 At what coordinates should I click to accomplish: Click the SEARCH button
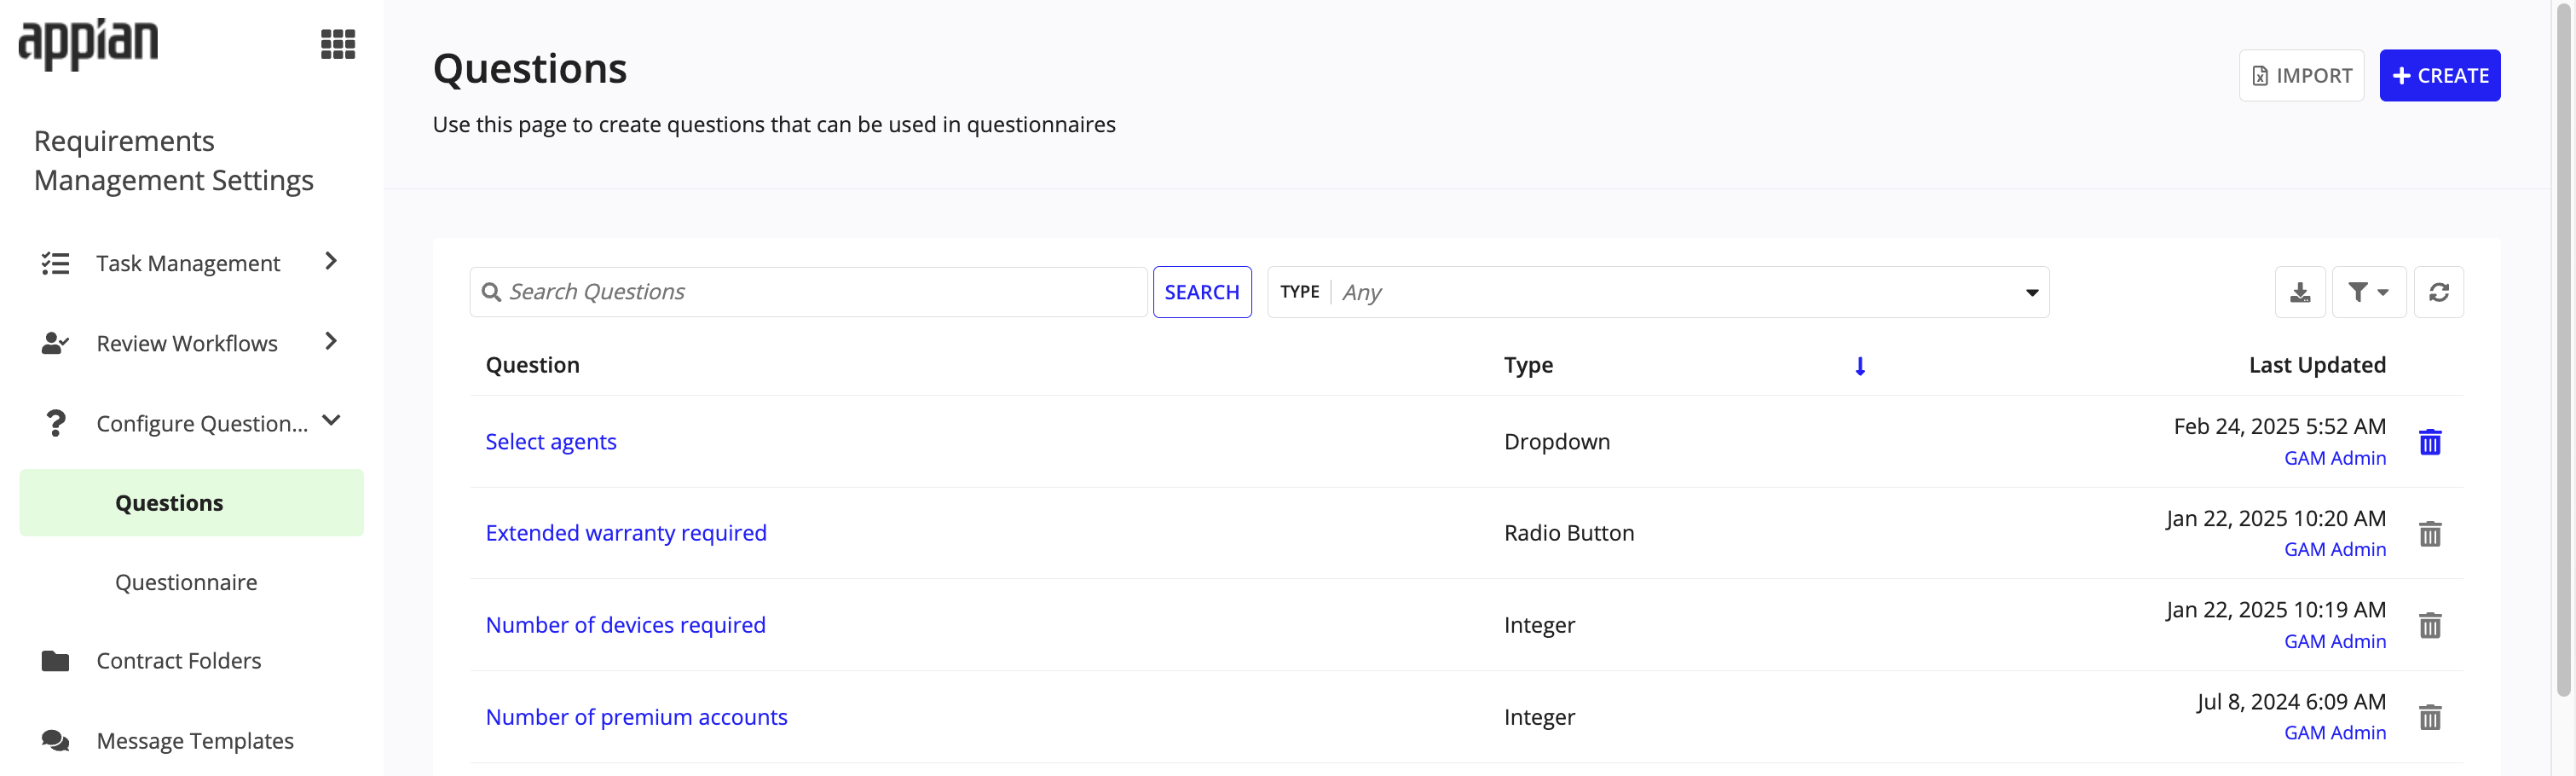coord(1201,292)
